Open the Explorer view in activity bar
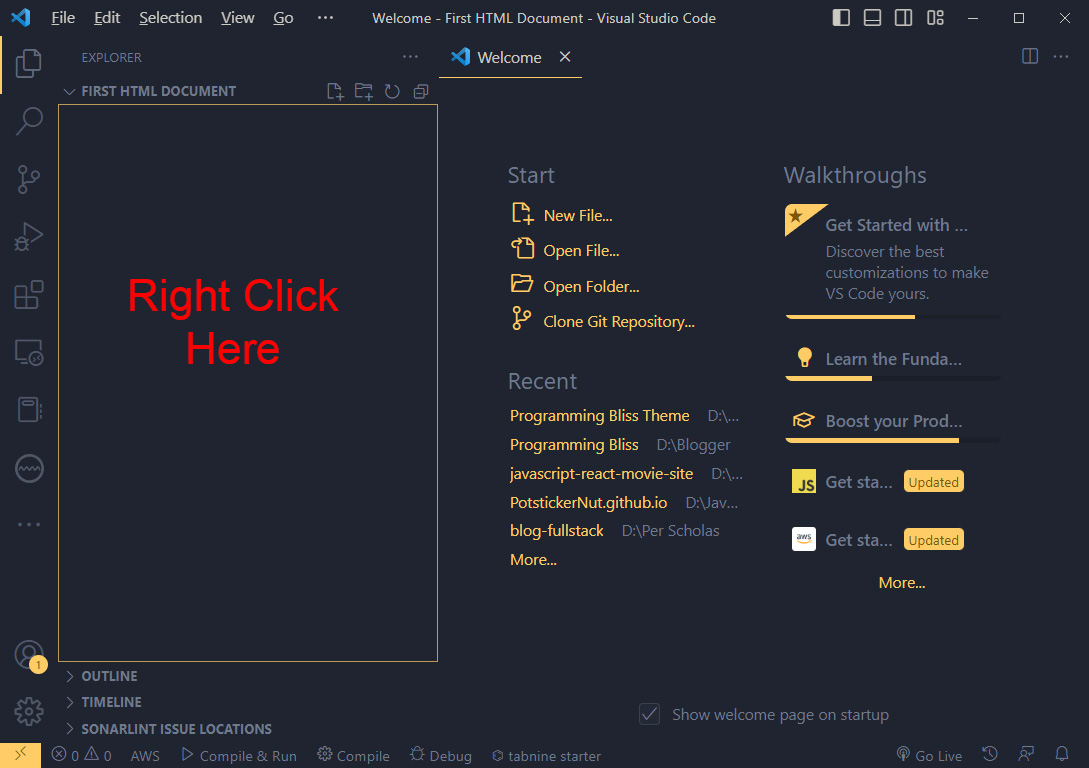Screen dimensions: 1089x768 (x=28, y=63)
